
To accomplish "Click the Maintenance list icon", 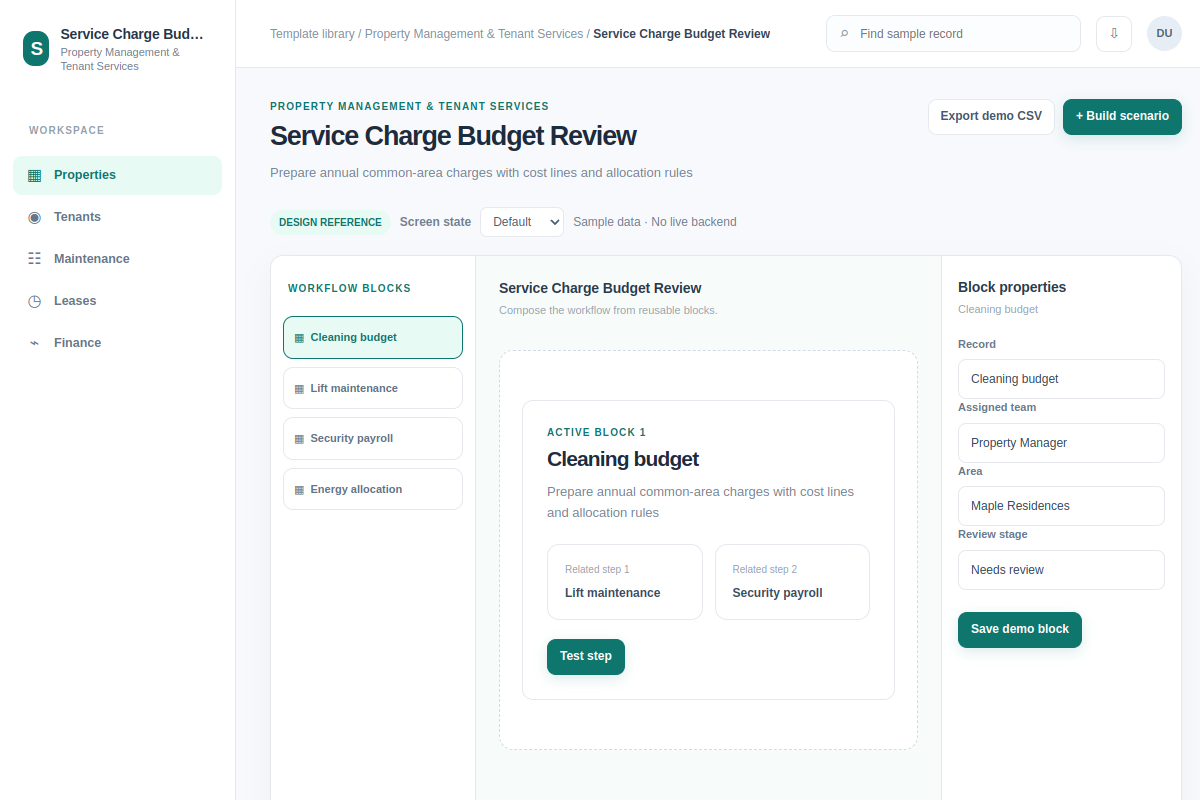I will coord(35,259).
